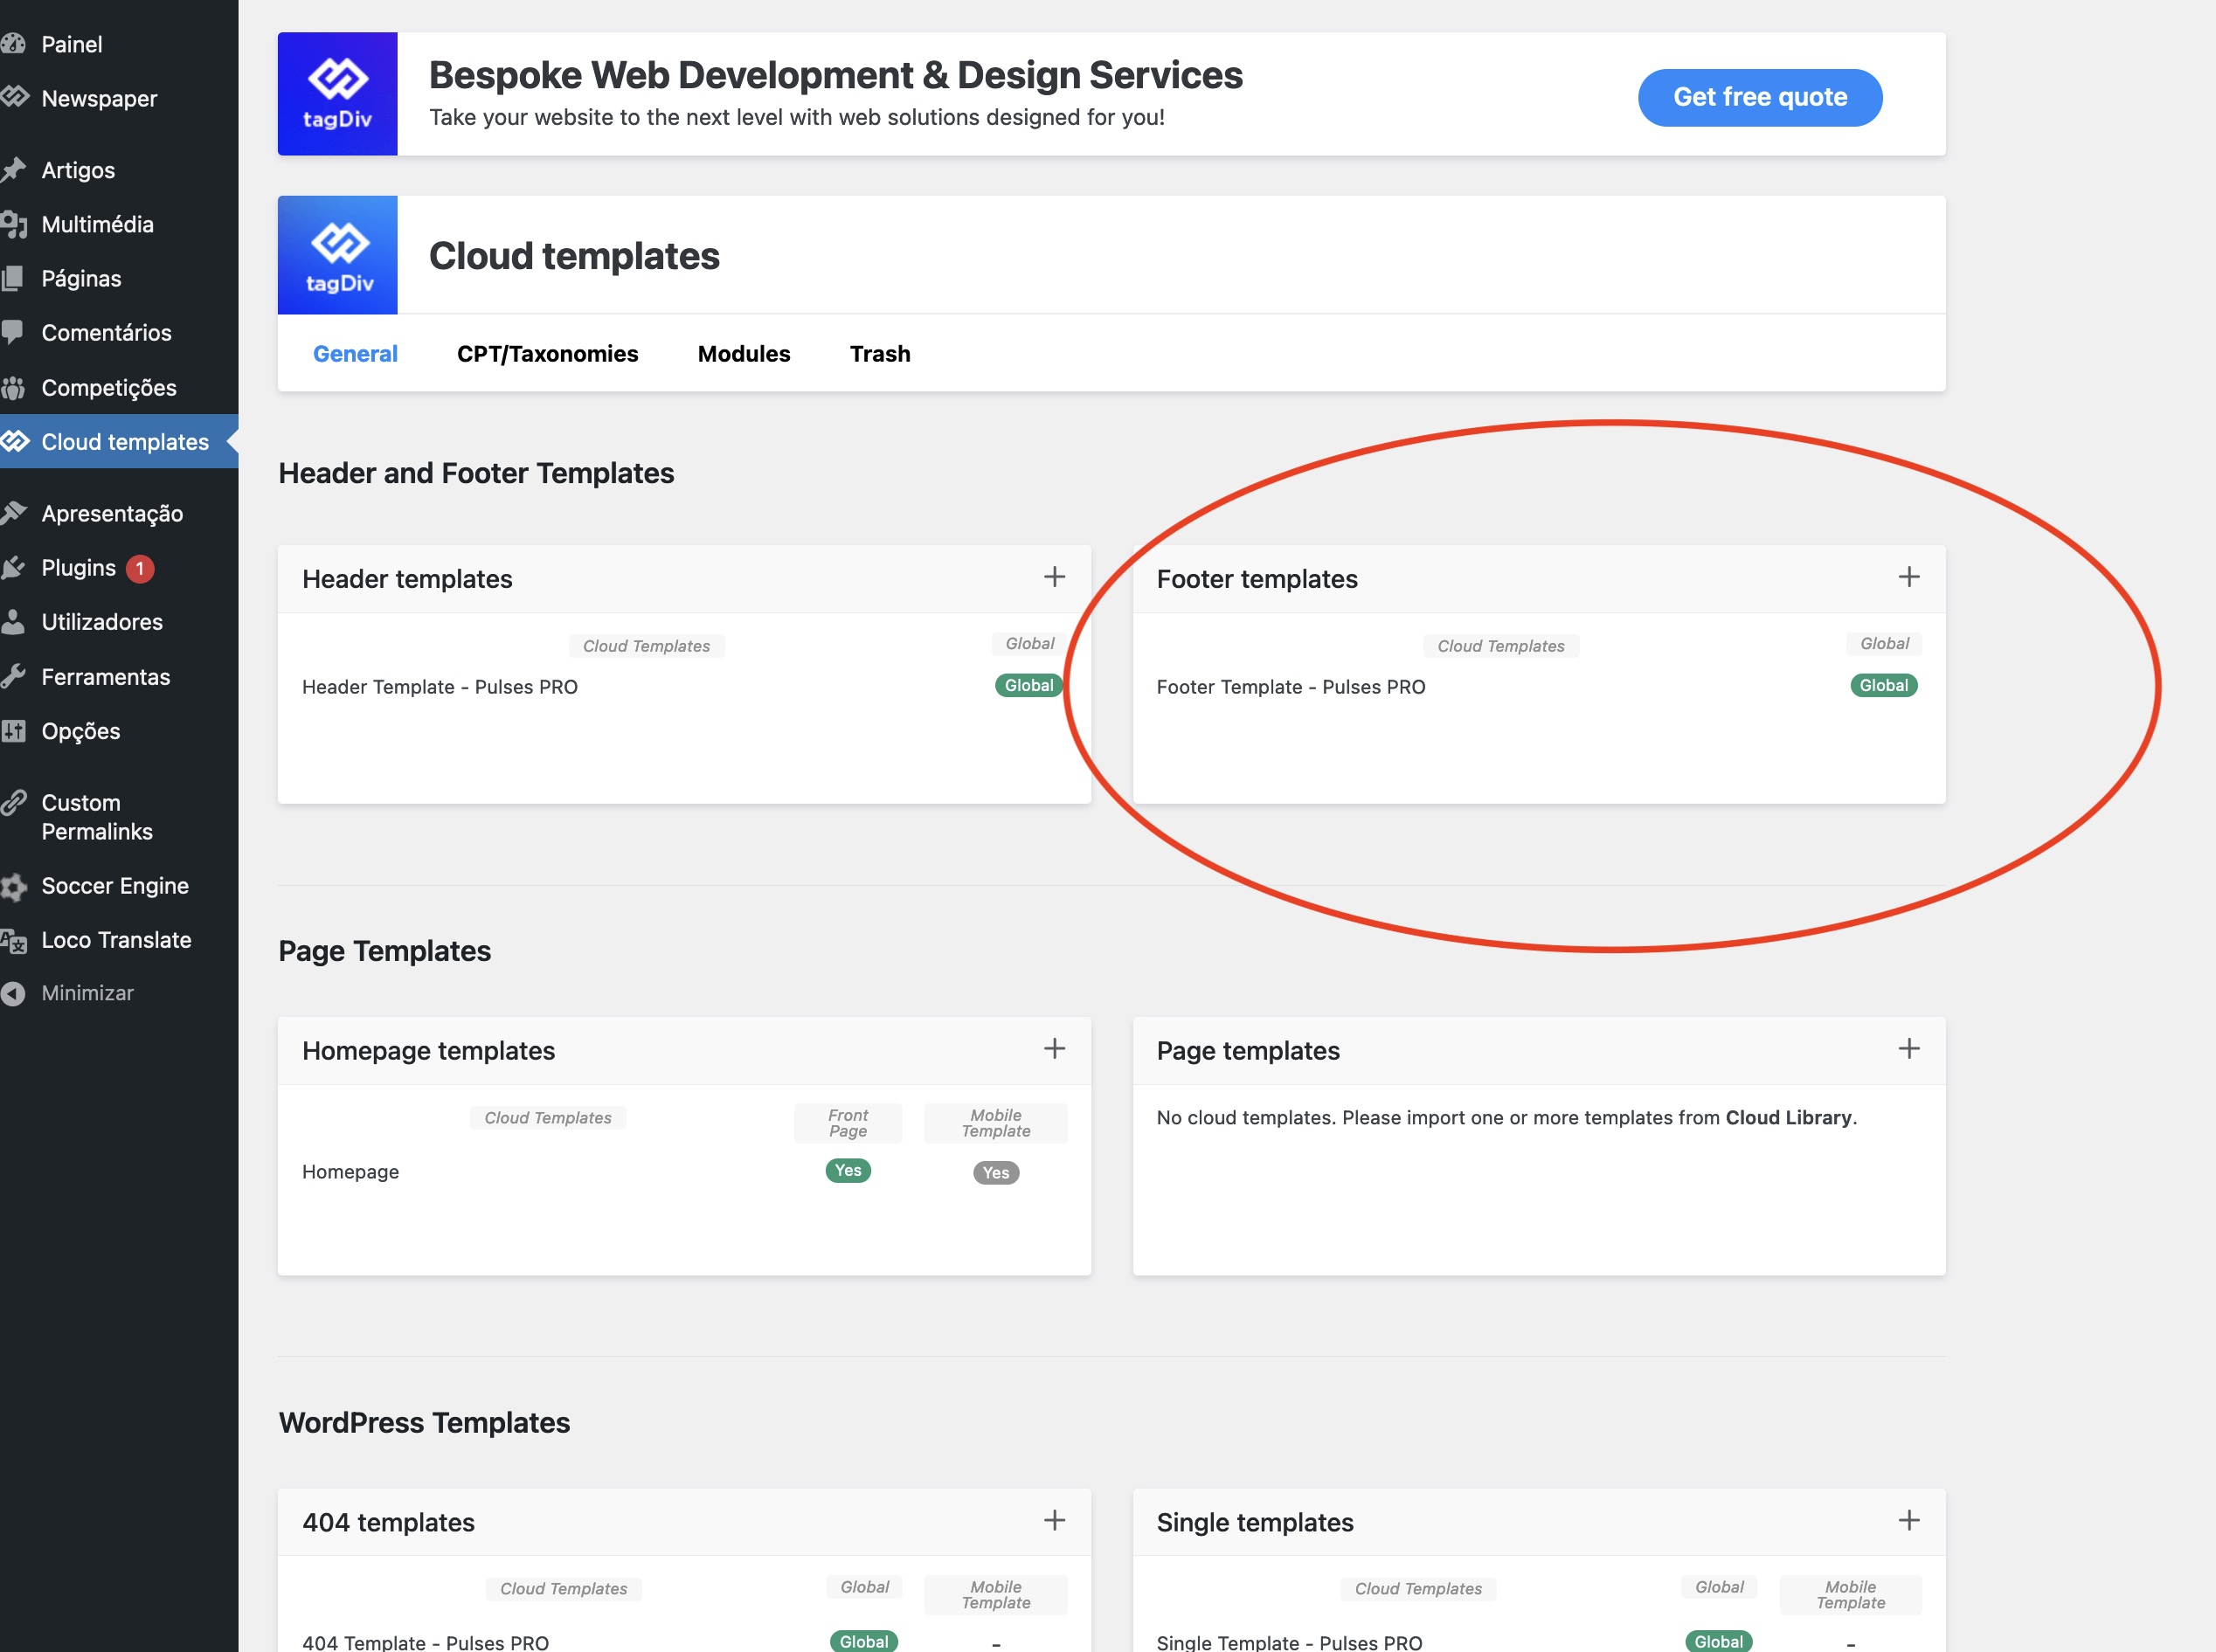Toggle Global badge for 404 Template - Pulses PRO
This screenshot has height=1652, width=2216.
[x=864, y=1642]
